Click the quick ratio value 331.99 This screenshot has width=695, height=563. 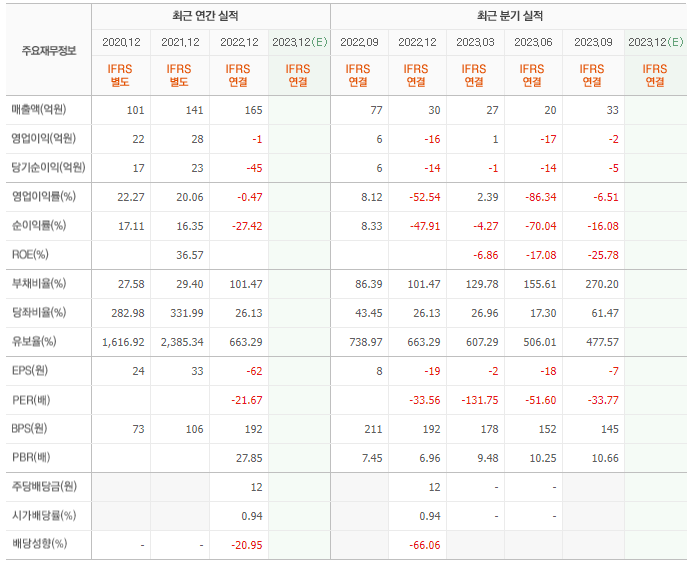point(187,313)
